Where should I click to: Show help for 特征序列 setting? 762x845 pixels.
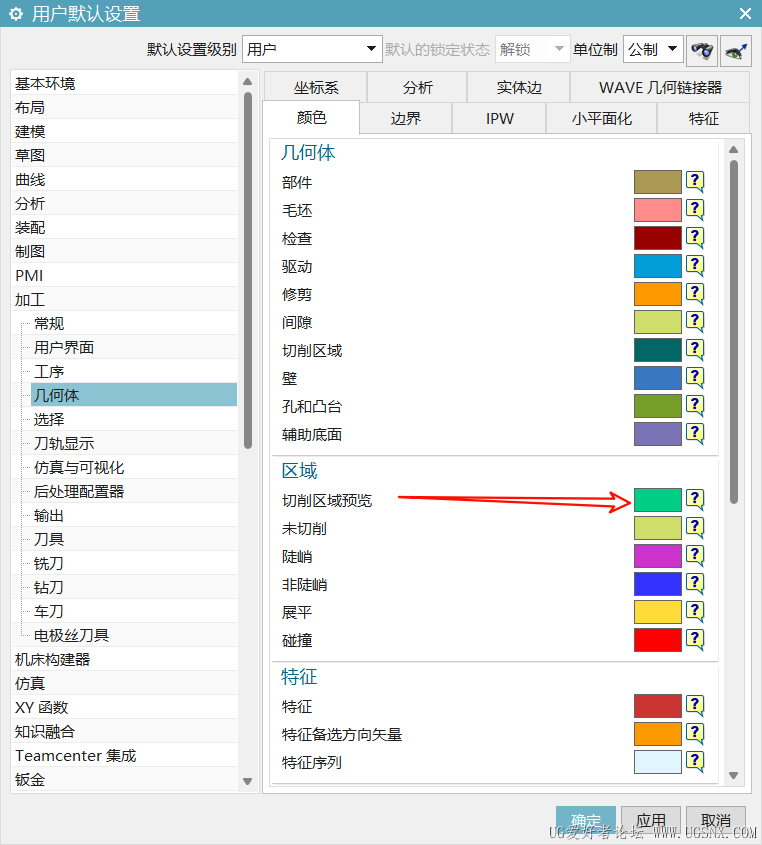coord(695,762)
